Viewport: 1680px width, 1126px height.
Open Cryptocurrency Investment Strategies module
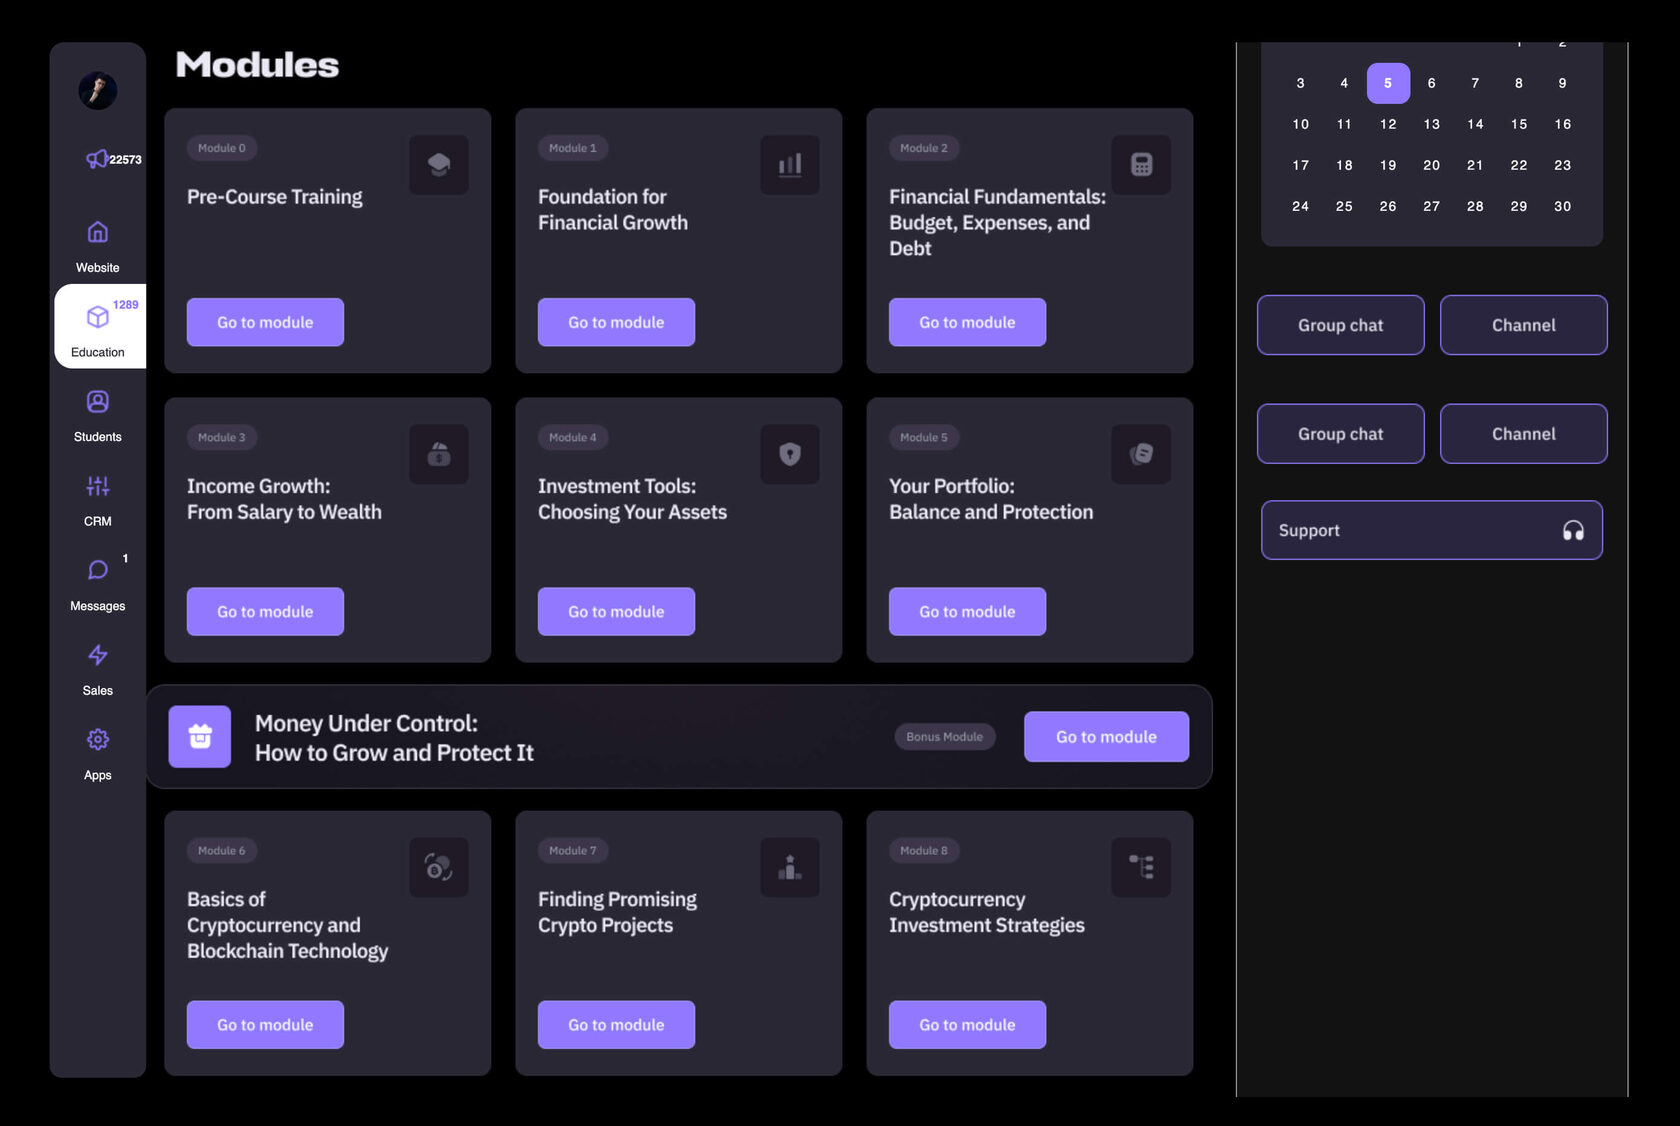click(x=967, y=1025)
